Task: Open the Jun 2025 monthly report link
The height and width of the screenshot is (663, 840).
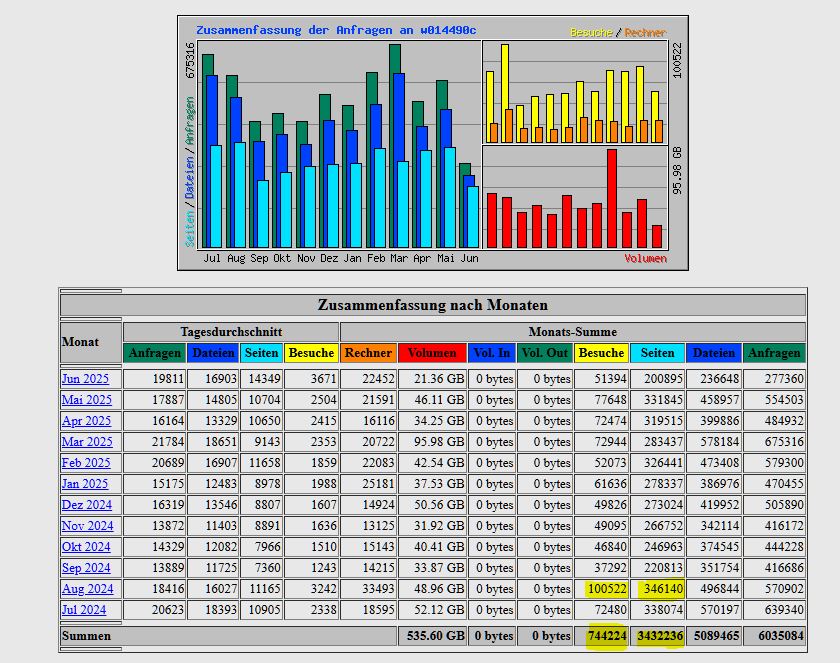Action: 85,379
